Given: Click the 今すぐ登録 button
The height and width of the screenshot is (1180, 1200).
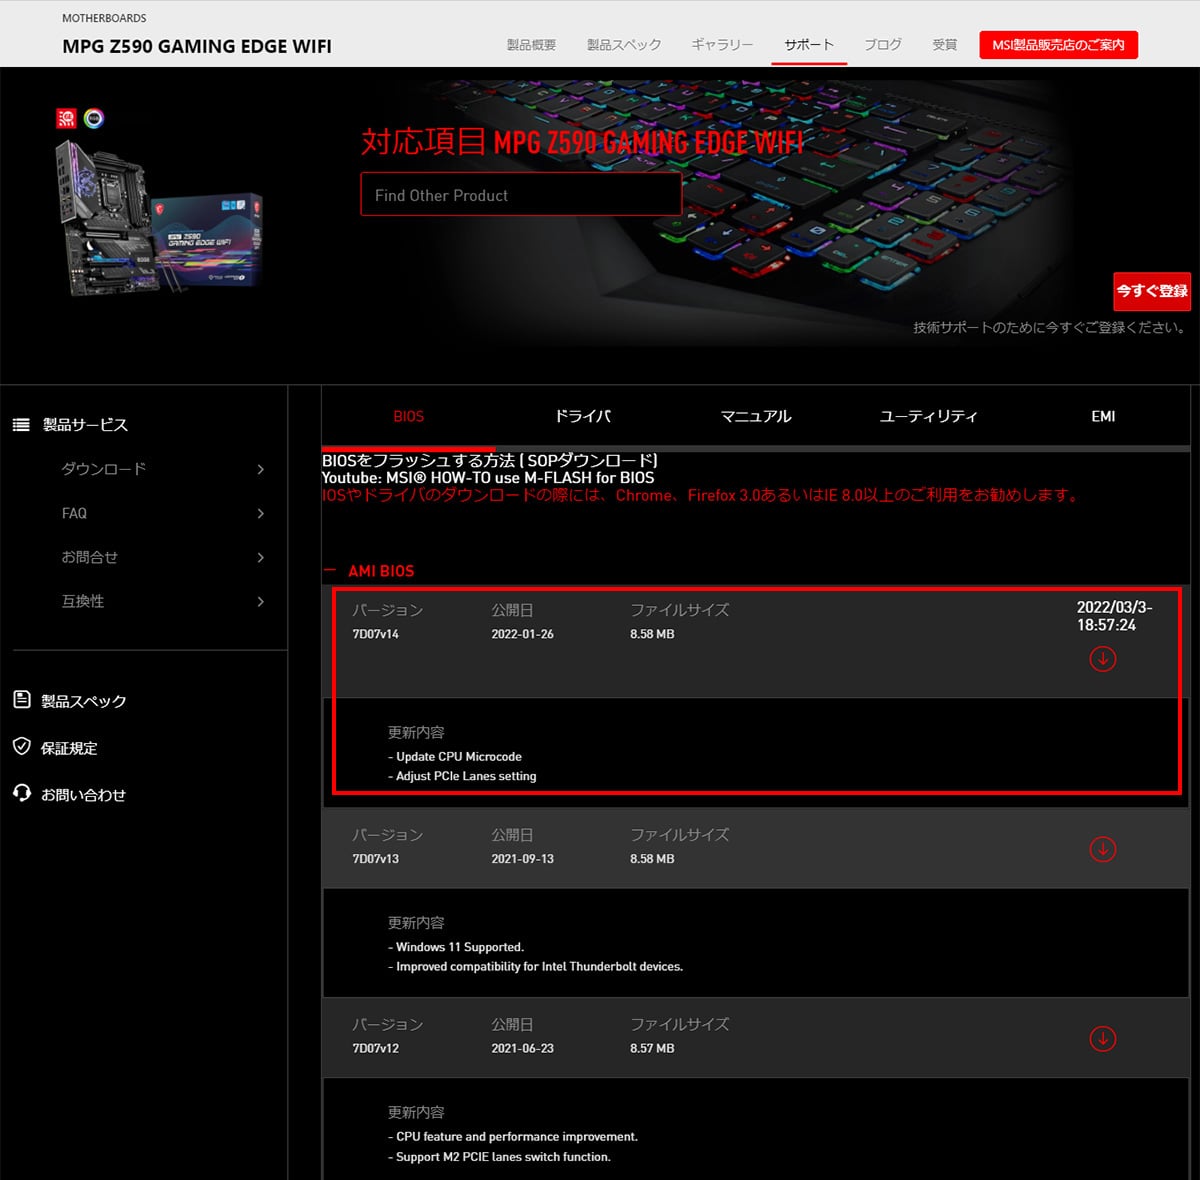Looking at the screenshot, I should click(1152, 291).
